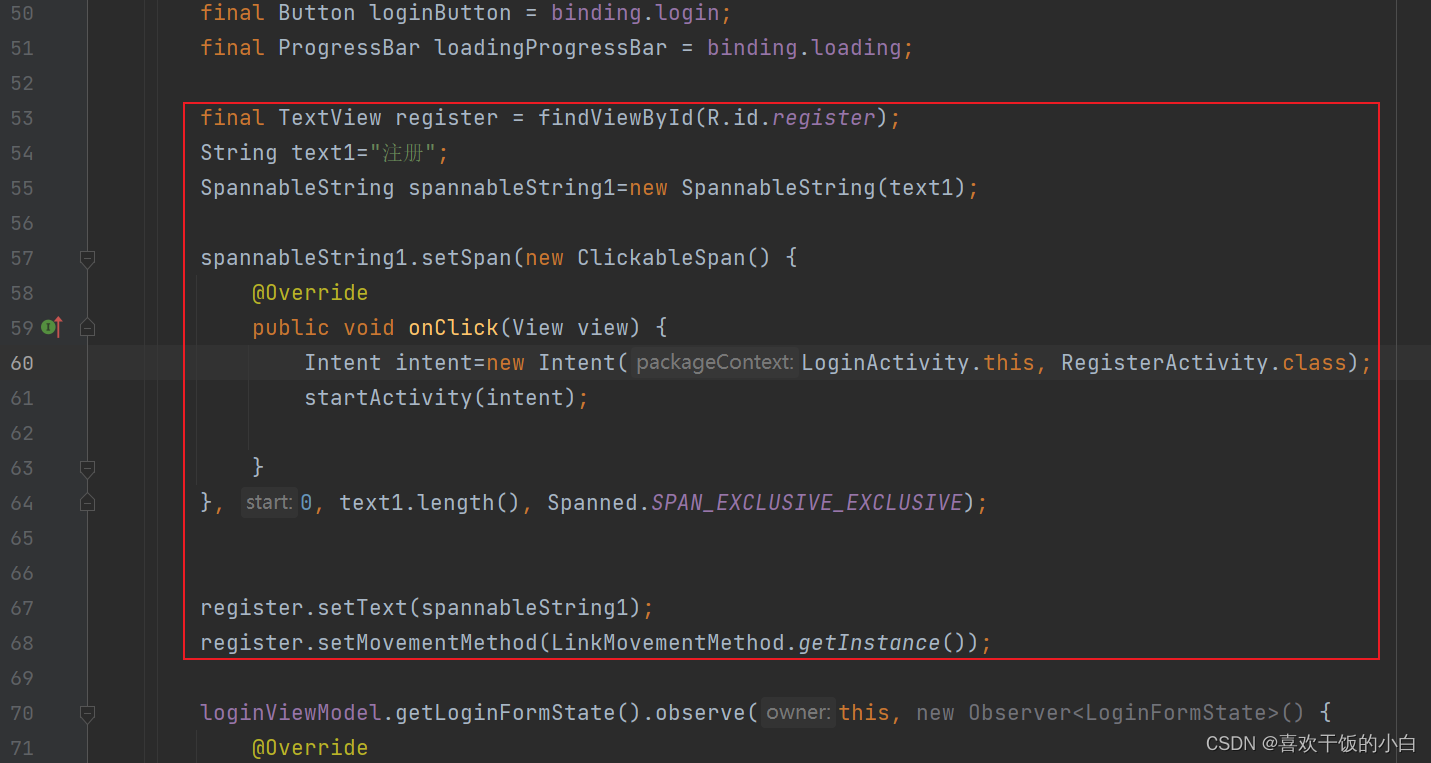Viewport: 1431px width, 763px height.
Task: Click 'SpannableString(text1)' constructor call
Action: [824, 188]
